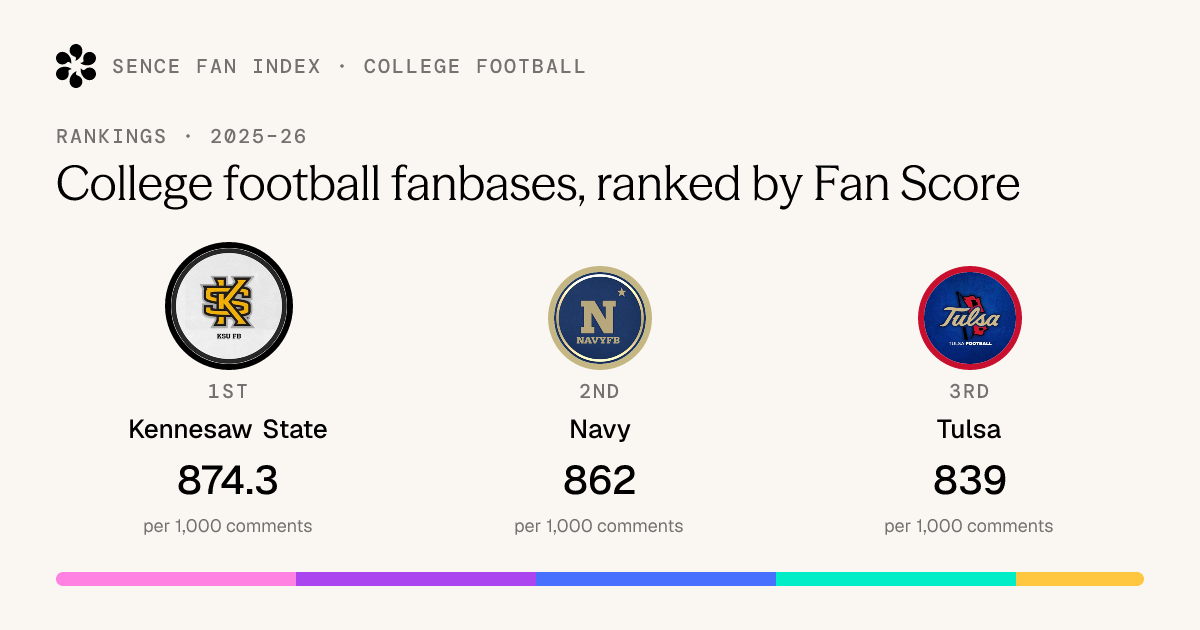Screen dimensions: 1200x630
Task: Click the Sence flower logo icon
Action: tap(76, 66)
